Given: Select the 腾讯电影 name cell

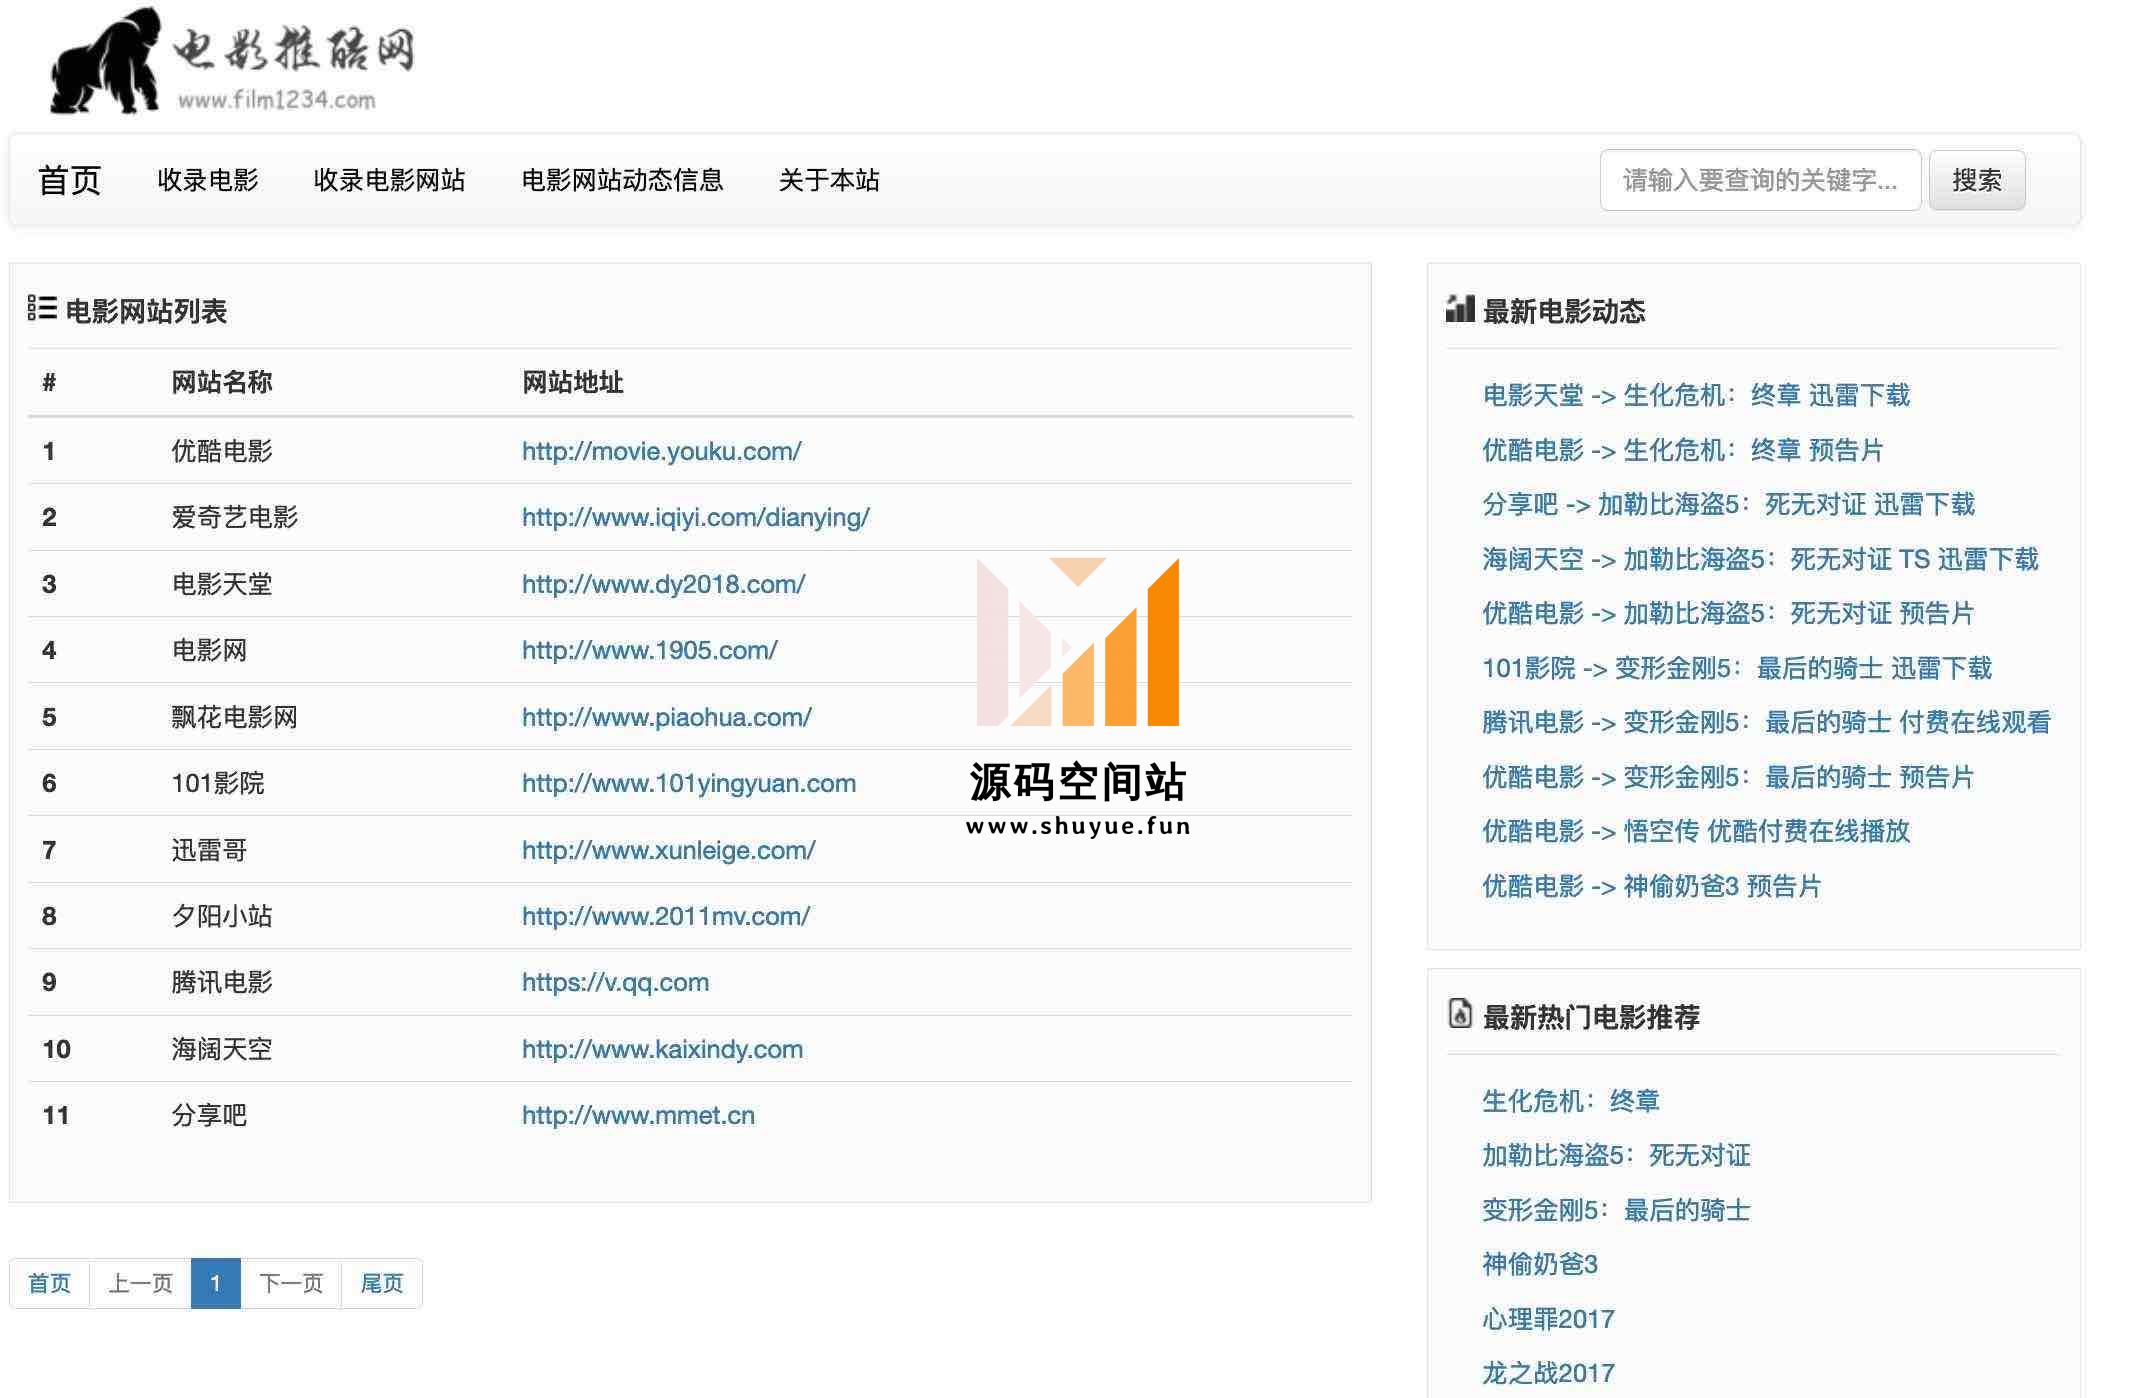Looking at the screenshot, I should [x=222, y=982].
